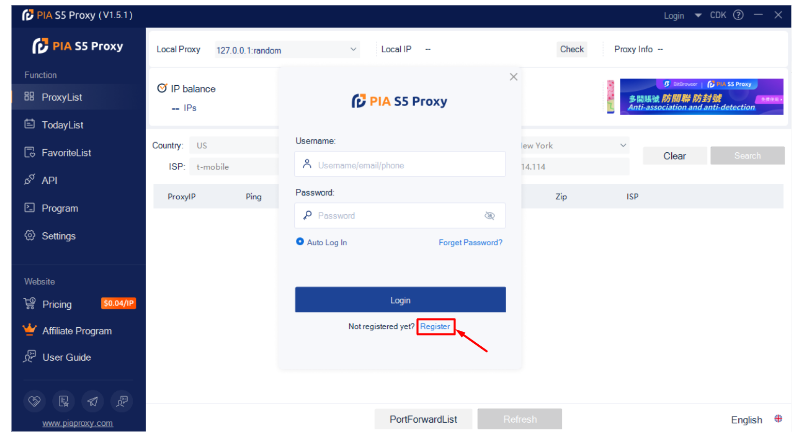
Task: Click the Country field showing US
Action: pos(234,146)
